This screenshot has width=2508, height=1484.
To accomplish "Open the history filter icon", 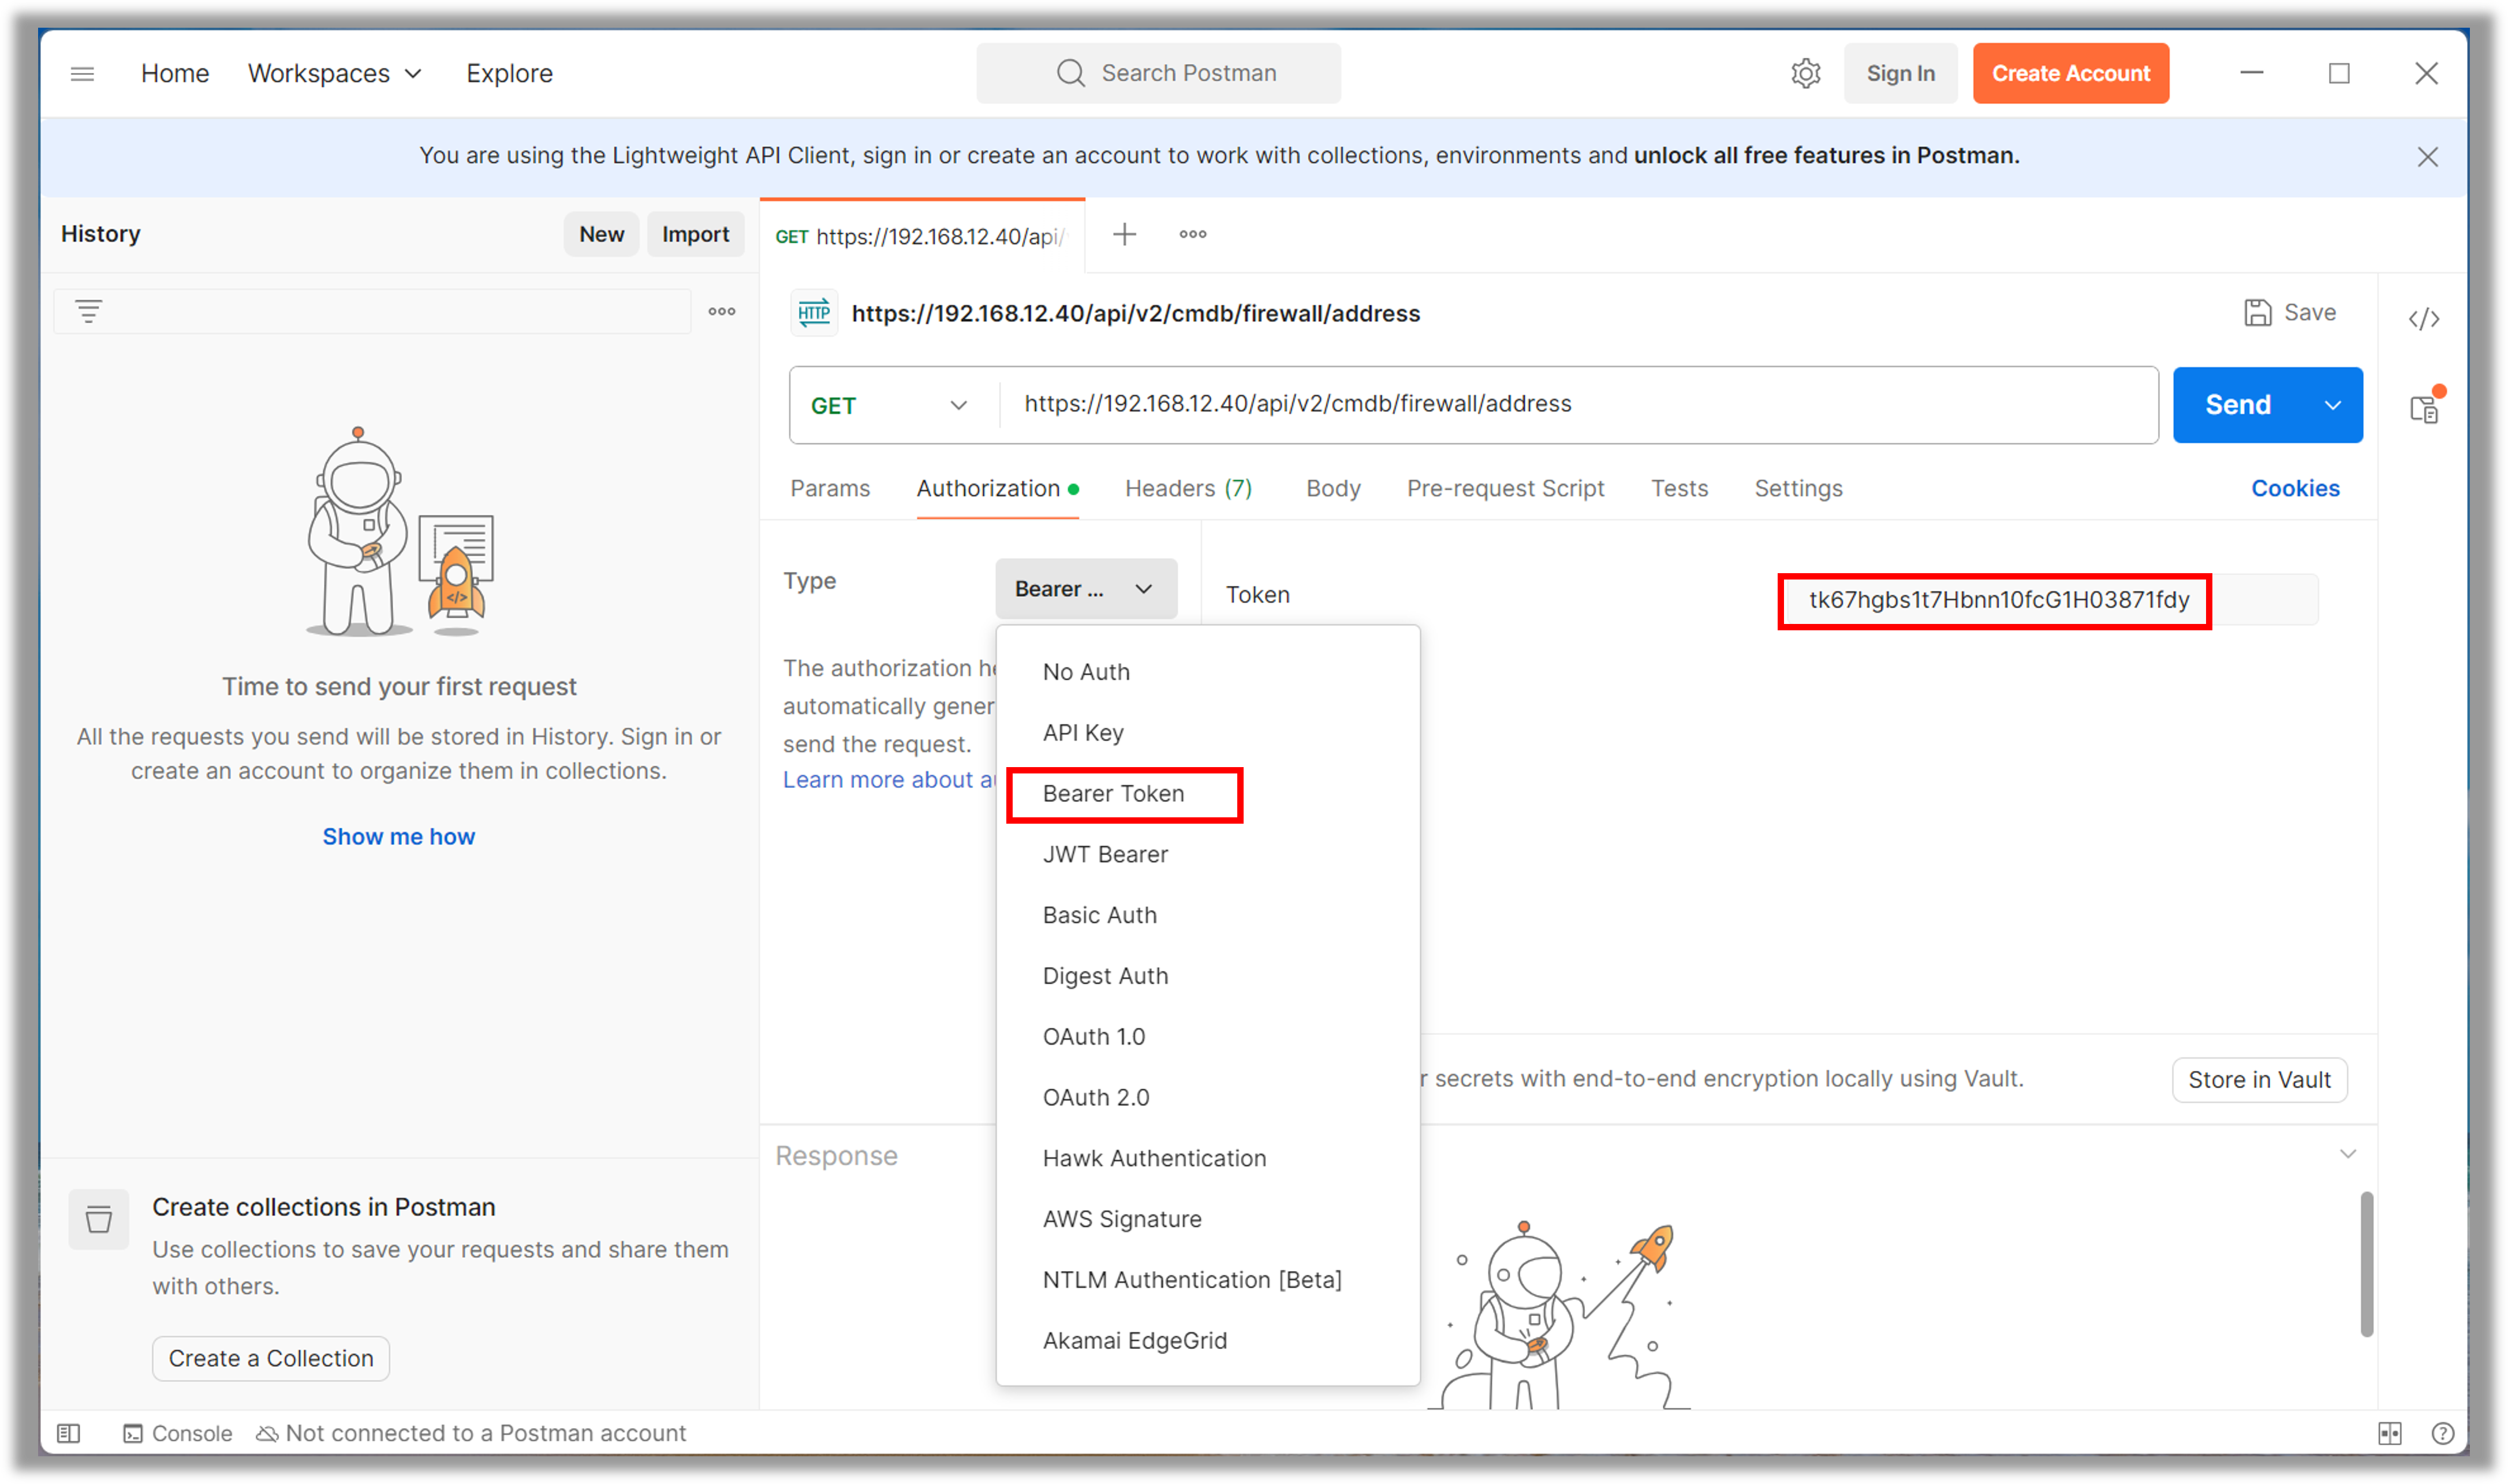I will tap(88, 311).
